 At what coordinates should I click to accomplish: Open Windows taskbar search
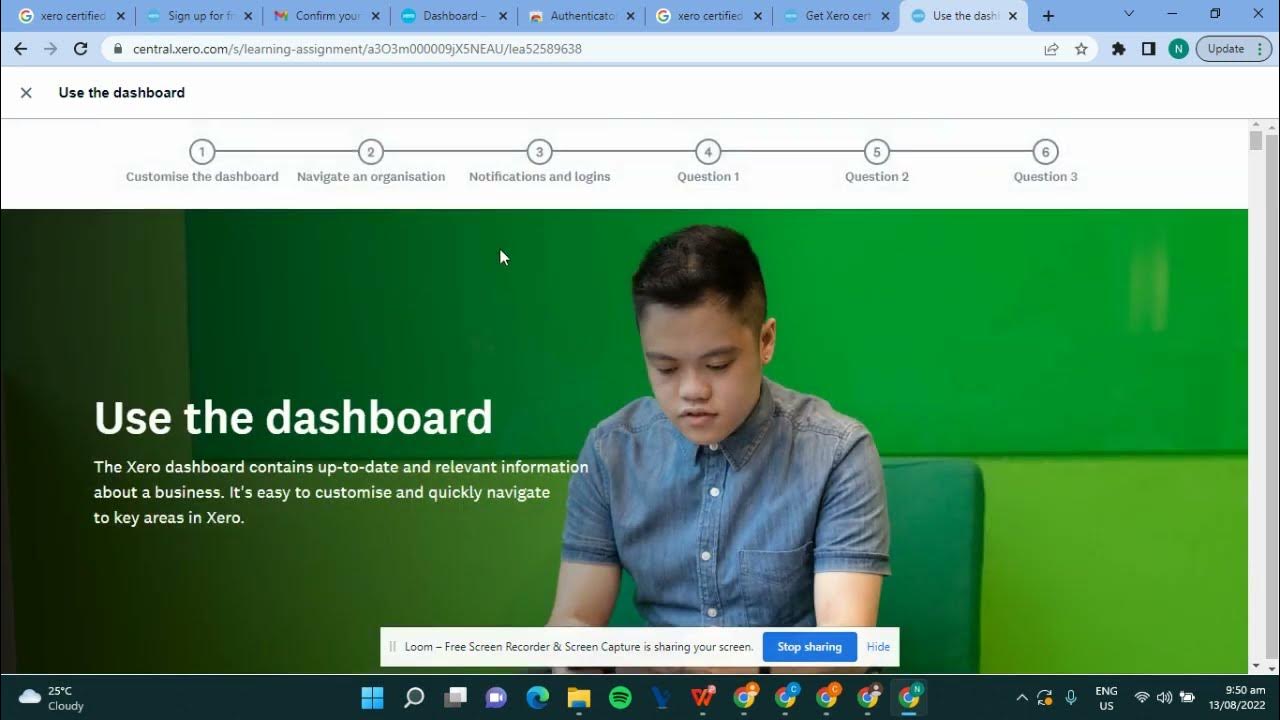click(x=414, y=697)
